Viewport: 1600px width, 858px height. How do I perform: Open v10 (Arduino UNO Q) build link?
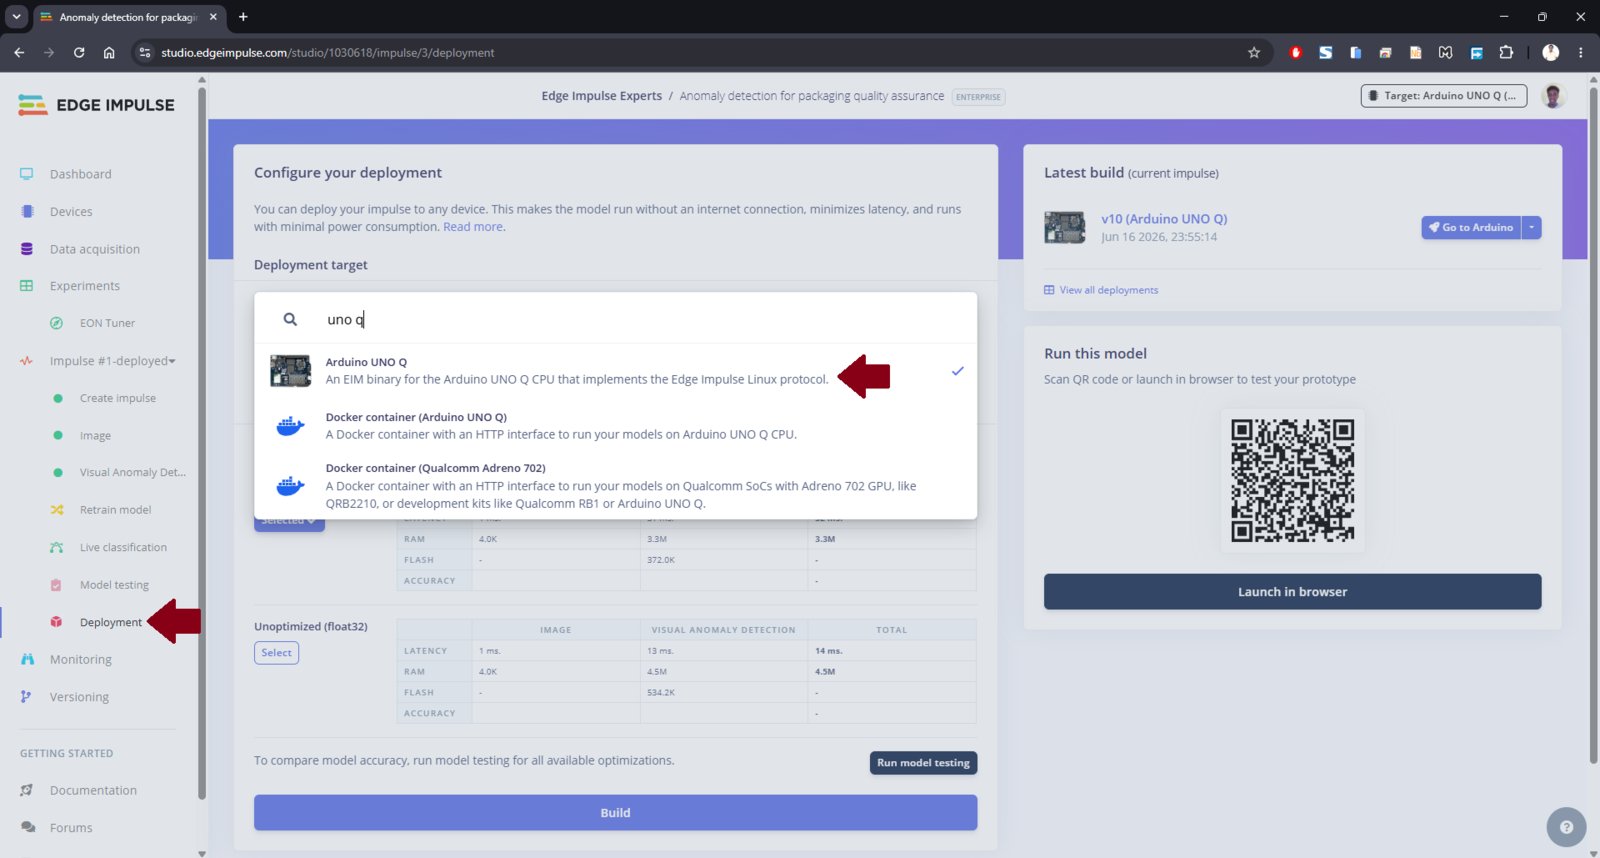pos(1164,219)
